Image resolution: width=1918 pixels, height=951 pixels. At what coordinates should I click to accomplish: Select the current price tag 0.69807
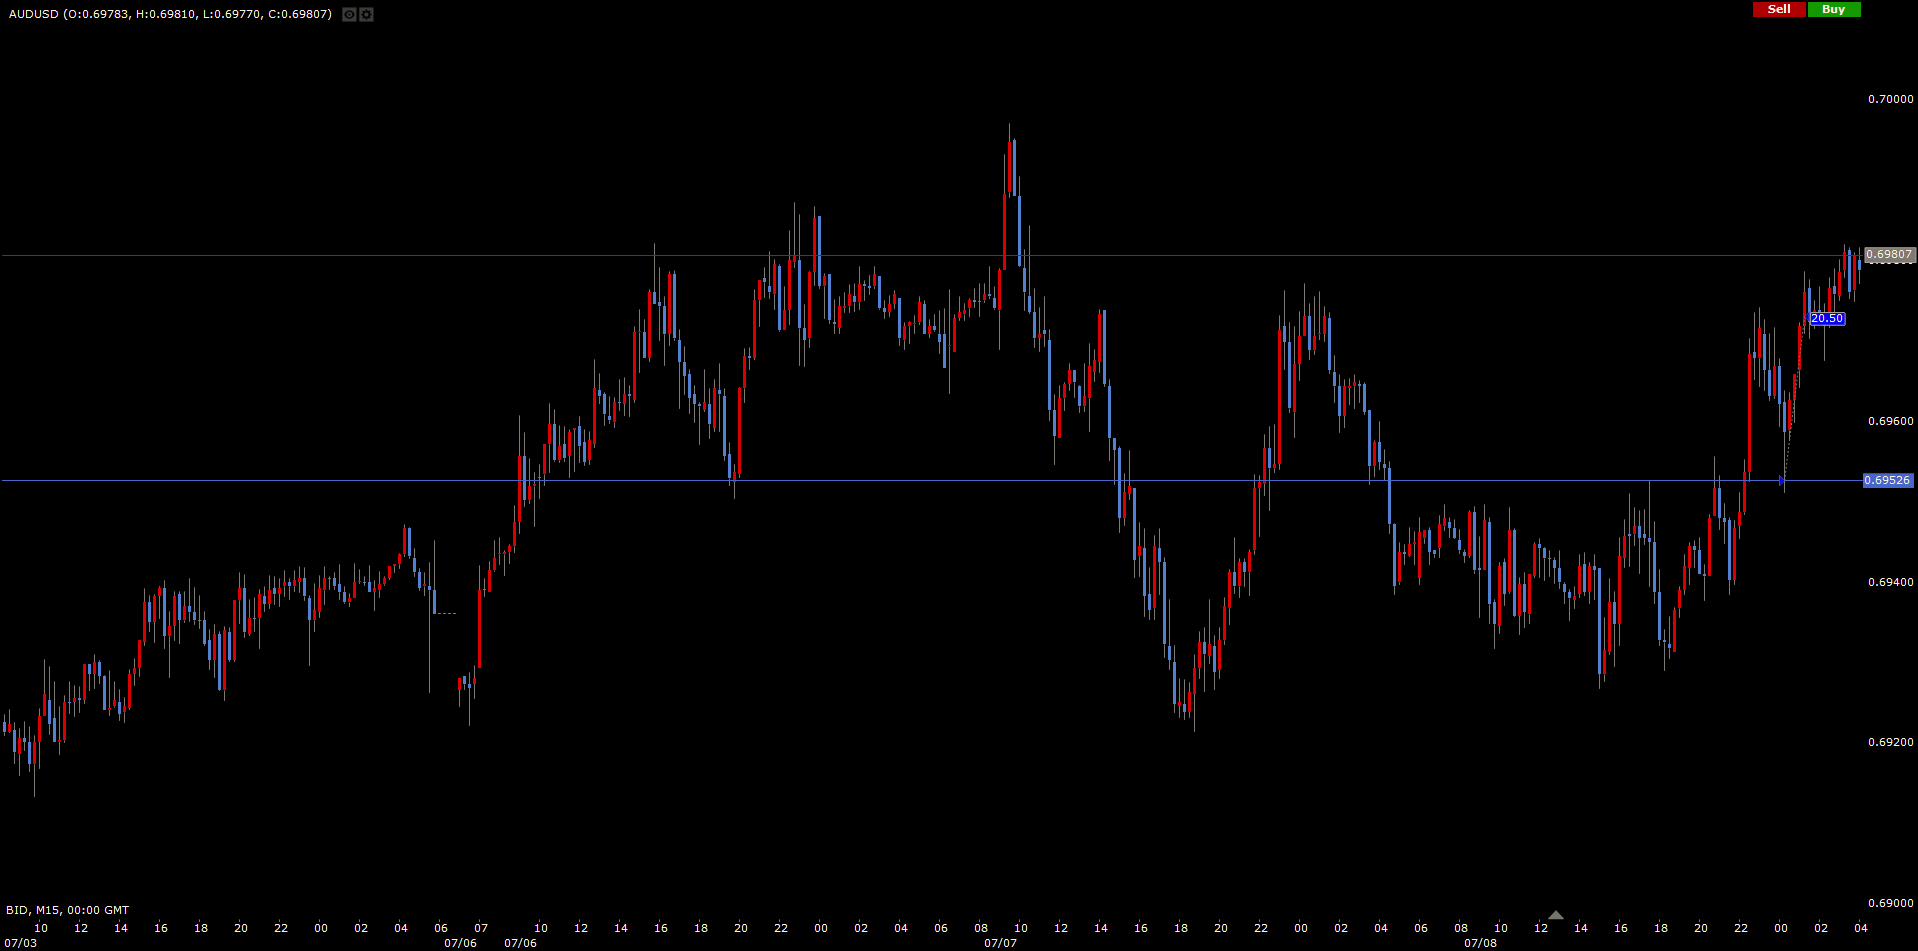coord(1888,255)
